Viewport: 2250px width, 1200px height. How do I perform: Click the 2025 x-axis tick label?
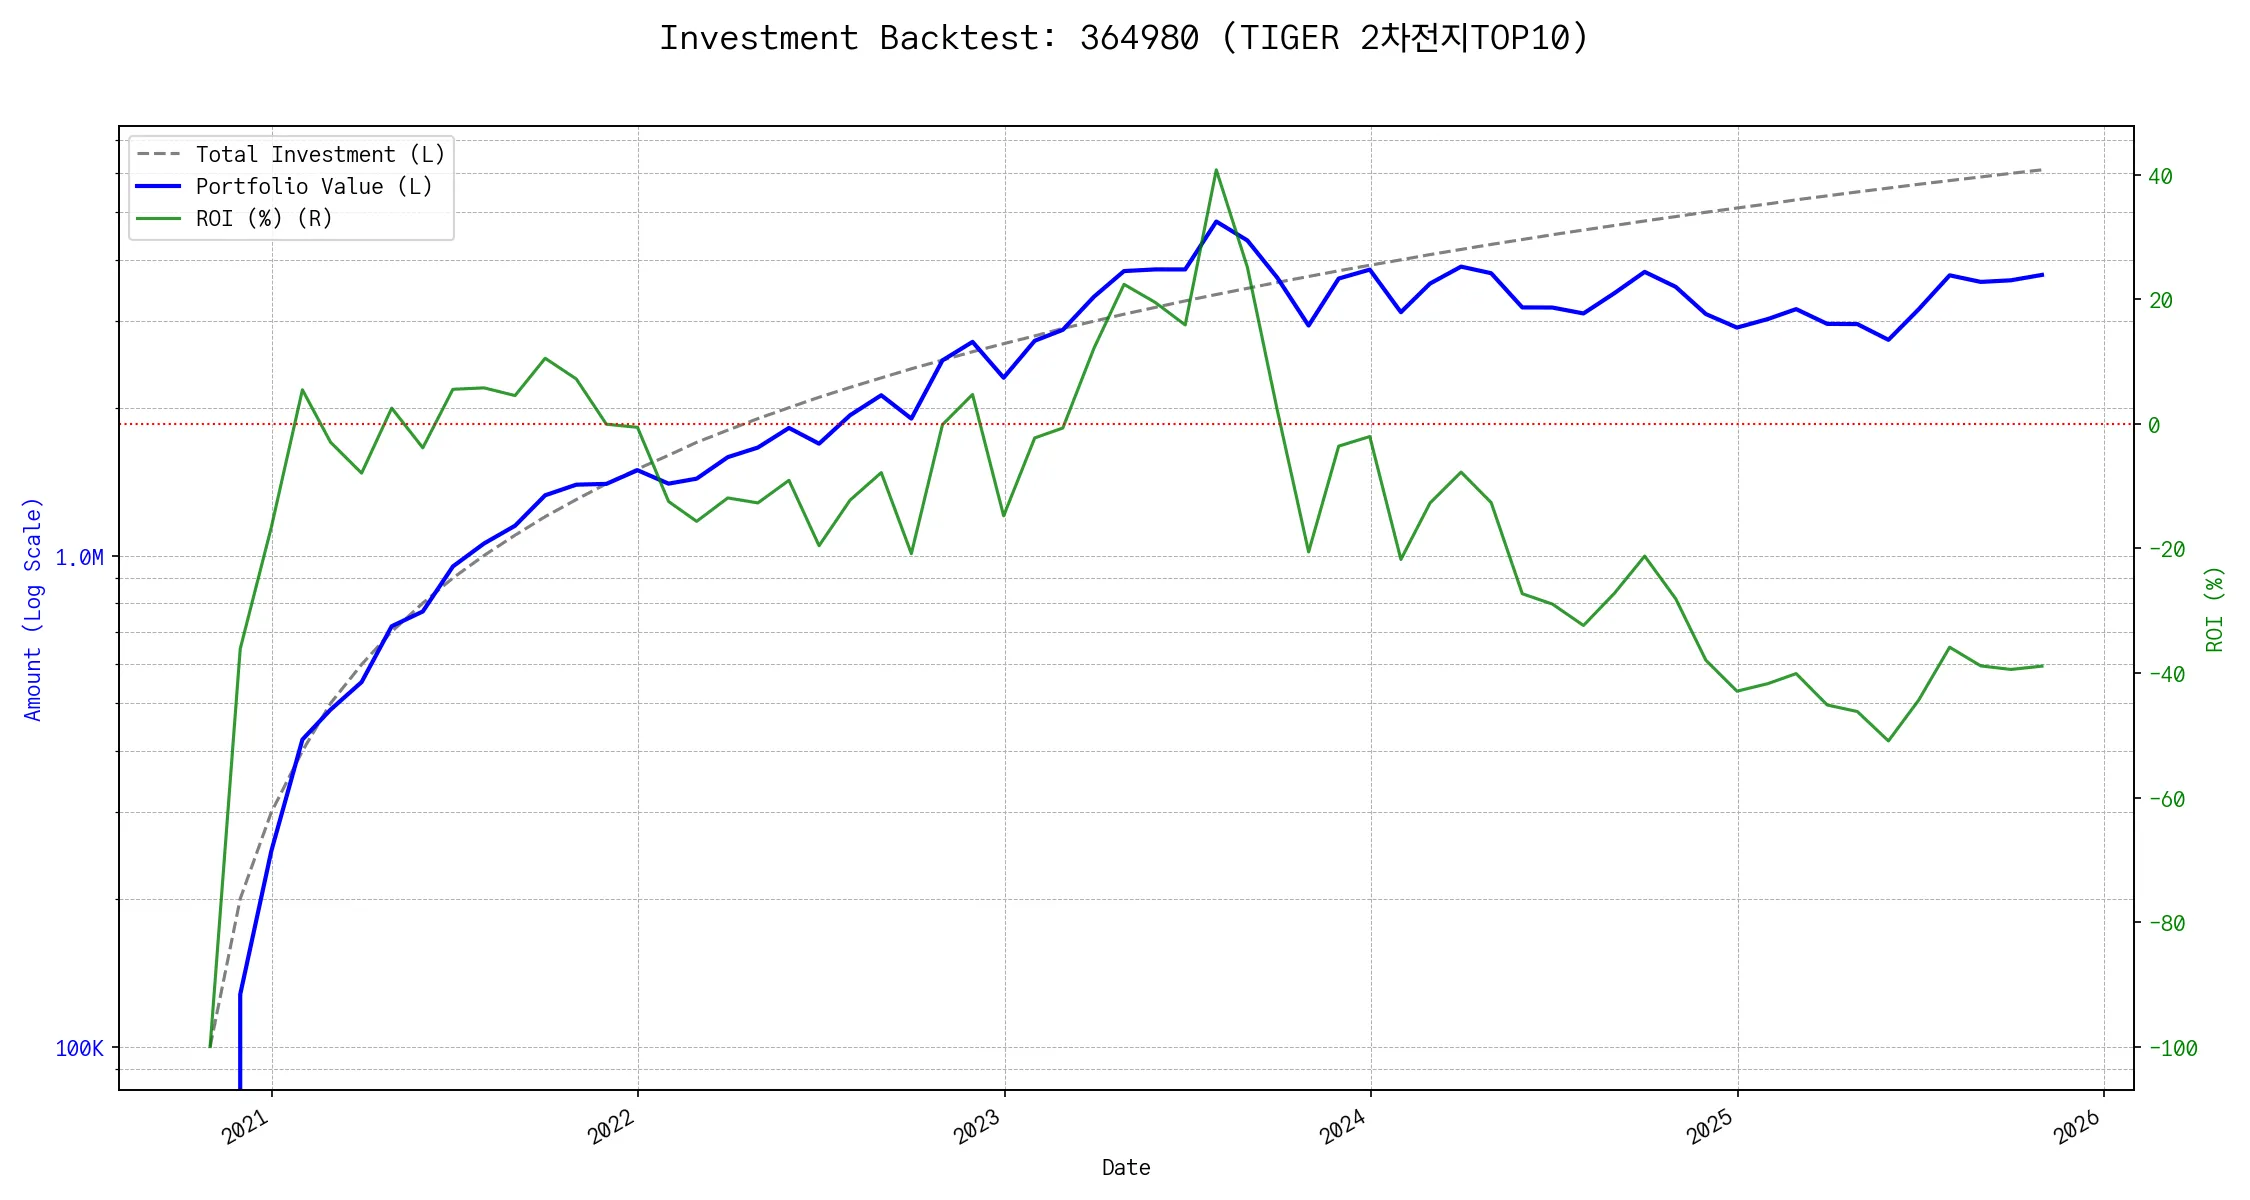pos(1711,1128)
